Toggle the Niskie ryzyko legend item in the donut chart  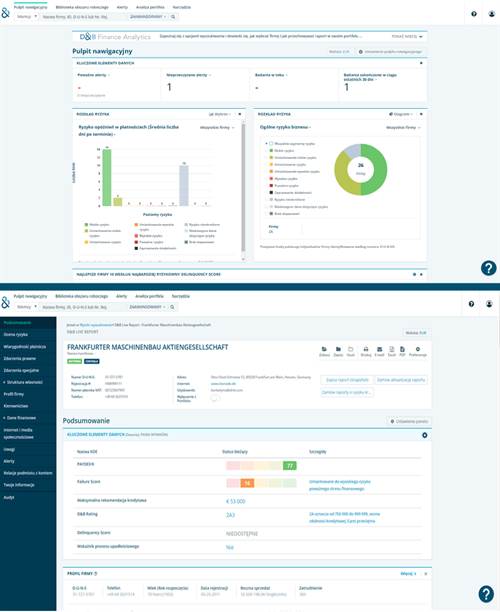pyautogui.click(x=282, y=151)
